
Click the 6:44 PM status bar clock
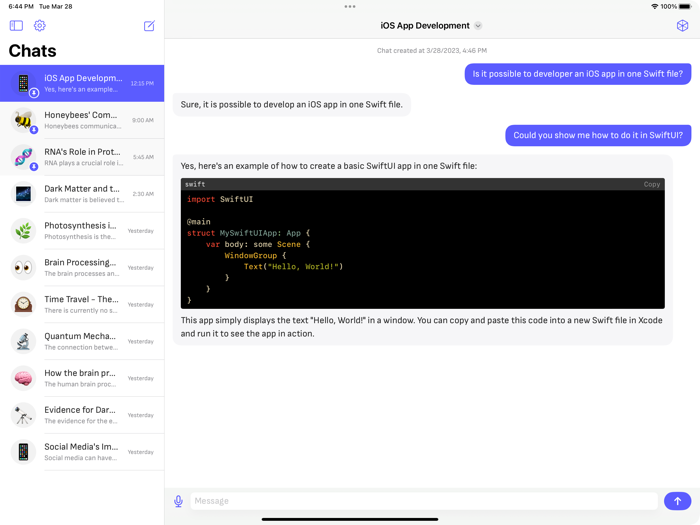point(21,6)
